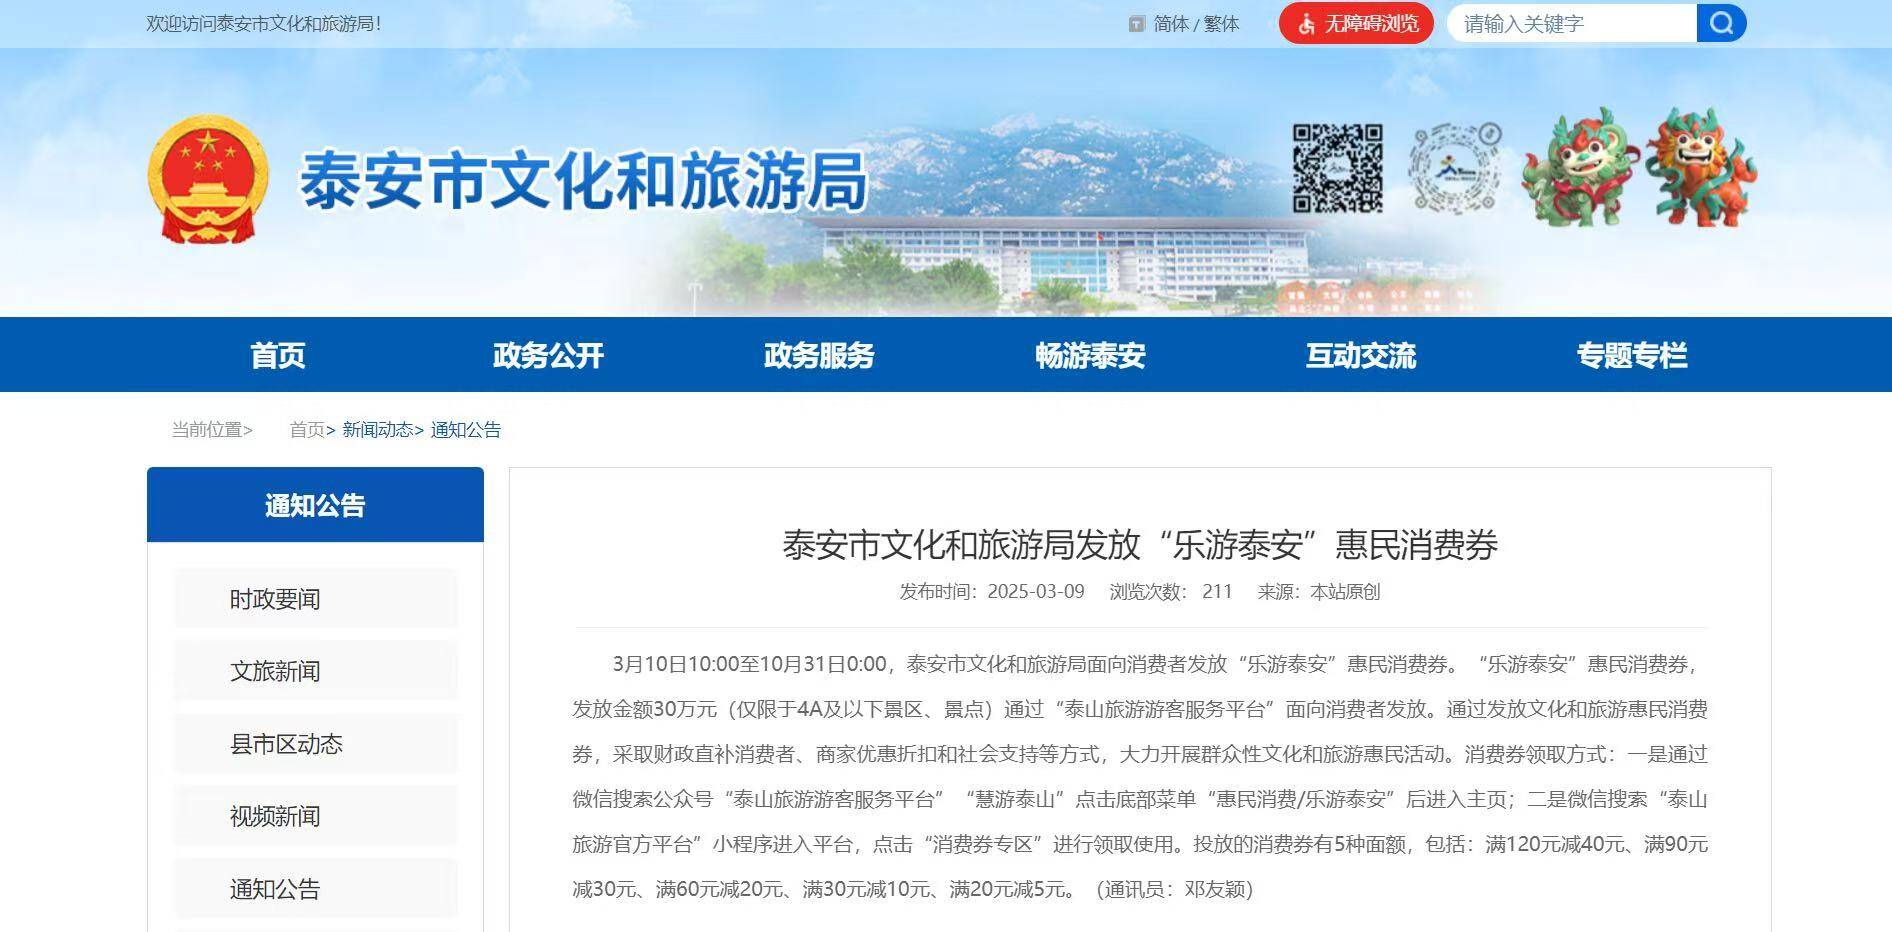Open the 首页 navigation menu item

(x=278, y=355)
